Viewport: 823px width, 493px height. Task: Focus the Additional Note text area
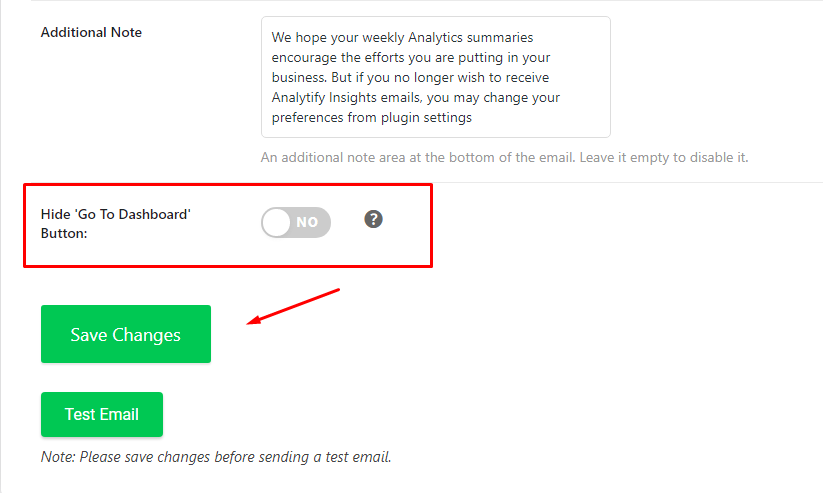coord(436,77)
